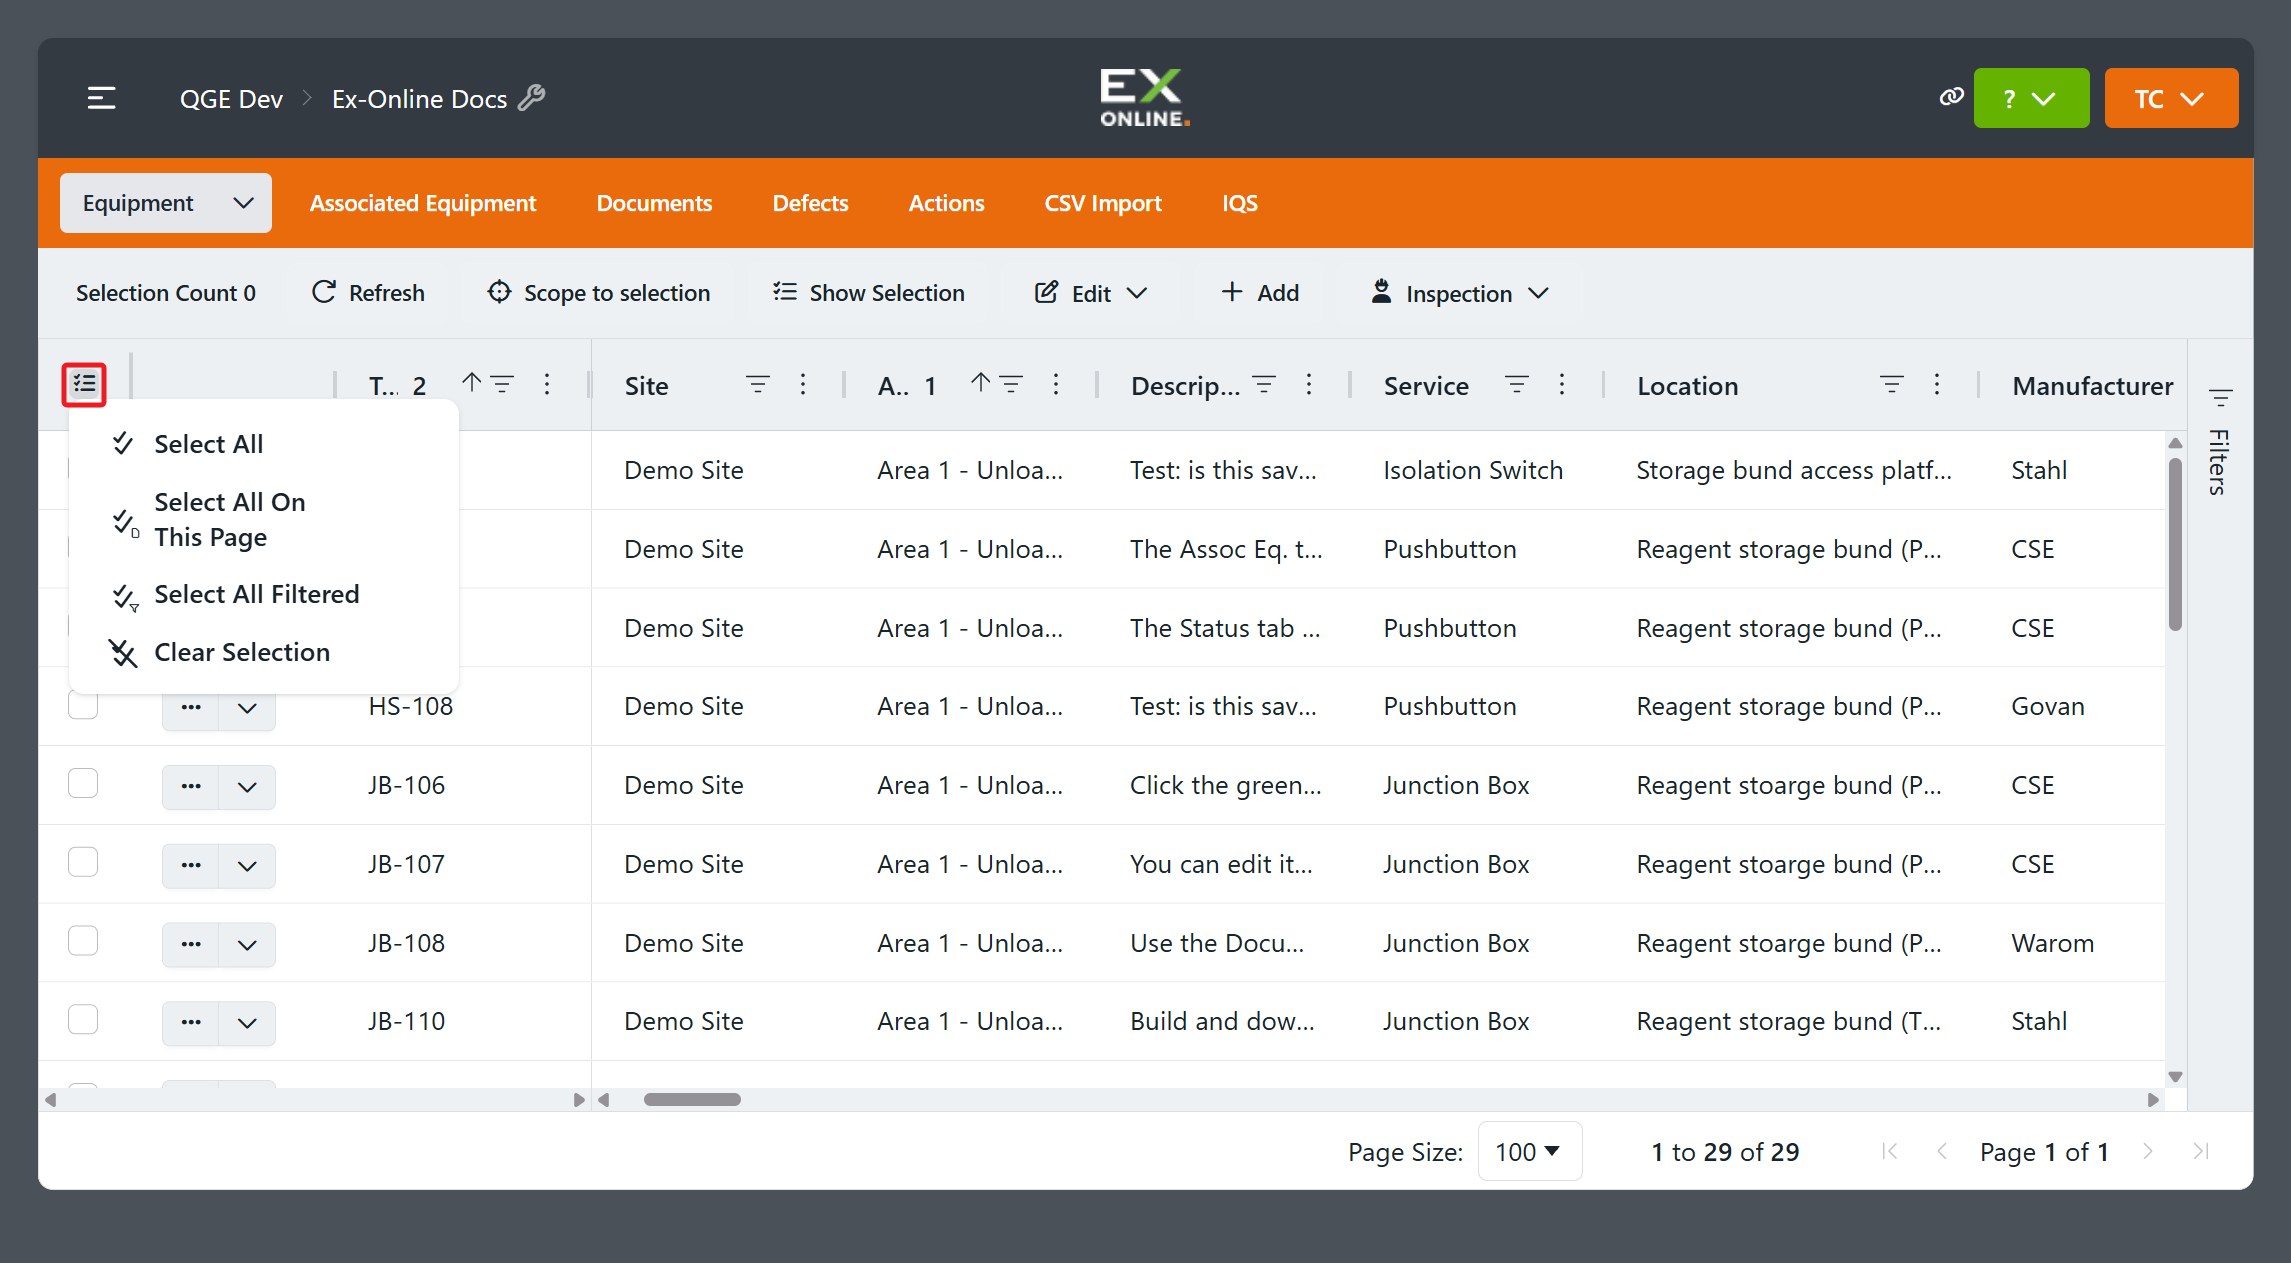Screen dimensions: 2291x1263
Task: Open filter for the Service column
Action: click(1517, 385)
